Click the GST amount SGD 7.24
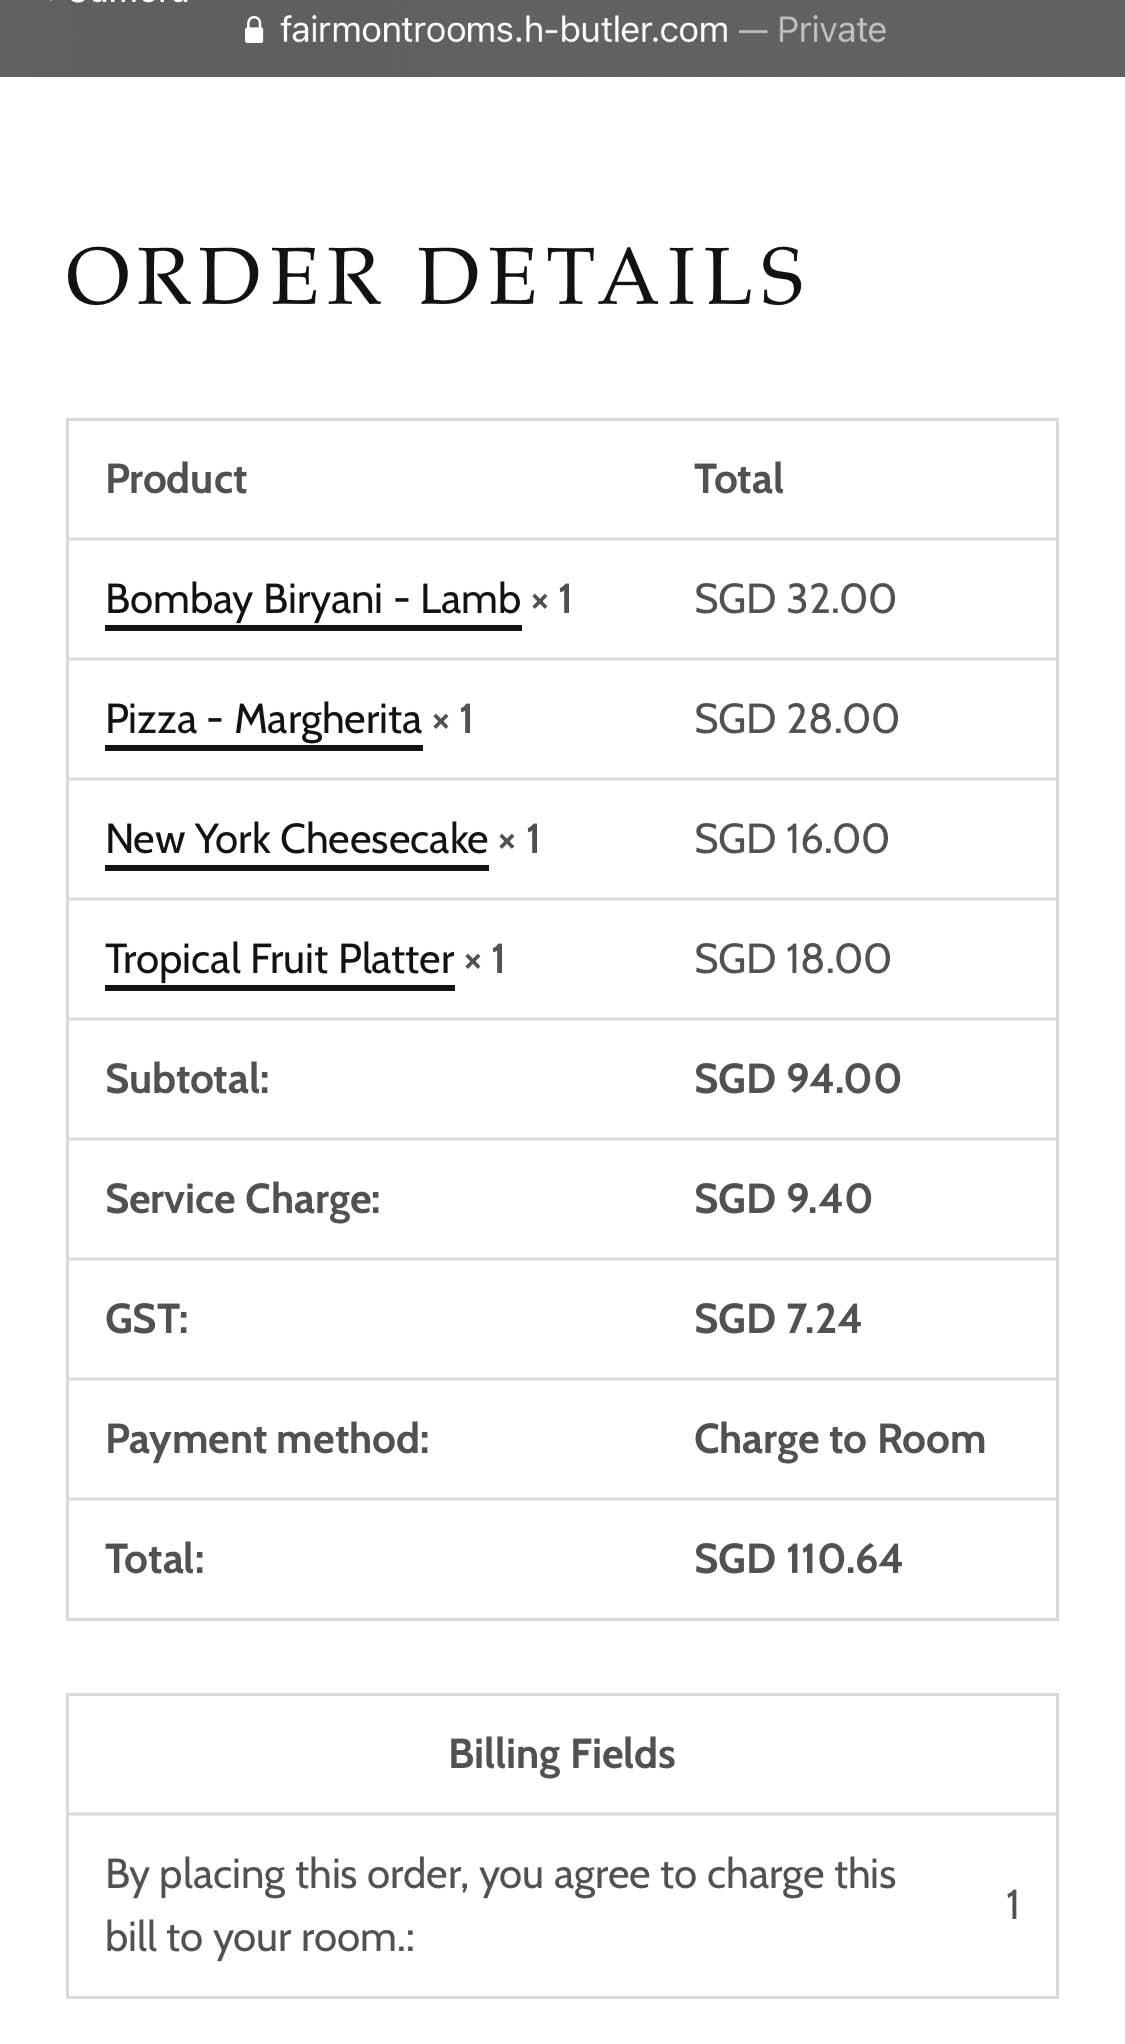Viewport: 1125px width, 2044px height. [x=777, y=1319]
